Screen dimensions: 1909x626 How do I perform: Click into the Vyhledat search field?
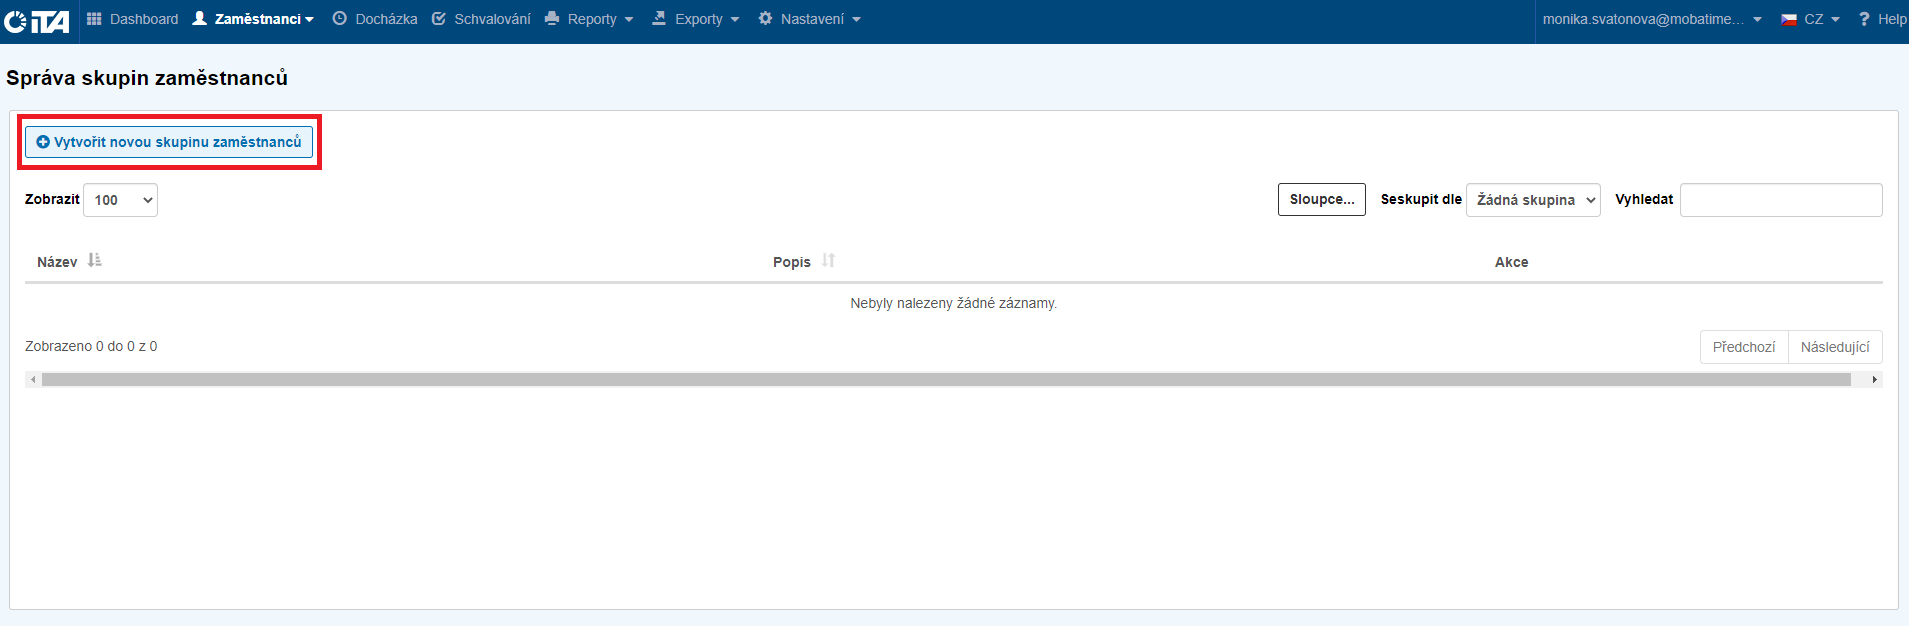click(1780, 200)
